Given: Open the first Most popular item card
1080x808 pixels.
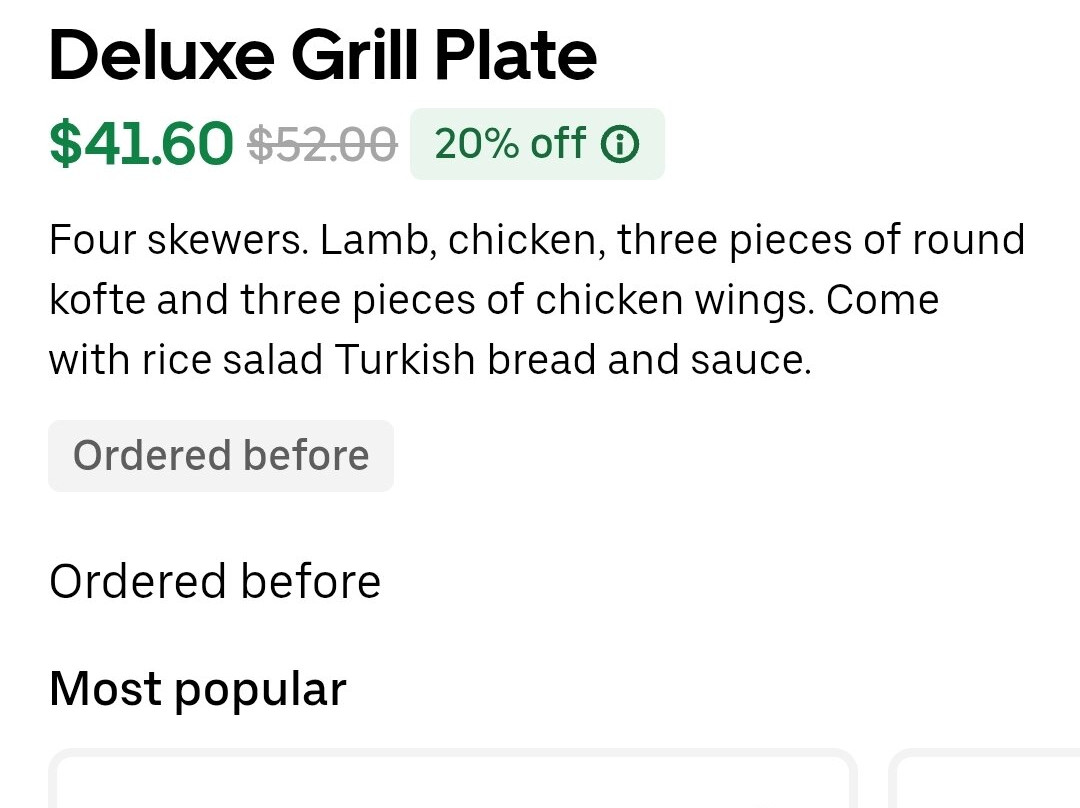Looking at the screenshot, I should click(452, 782).
